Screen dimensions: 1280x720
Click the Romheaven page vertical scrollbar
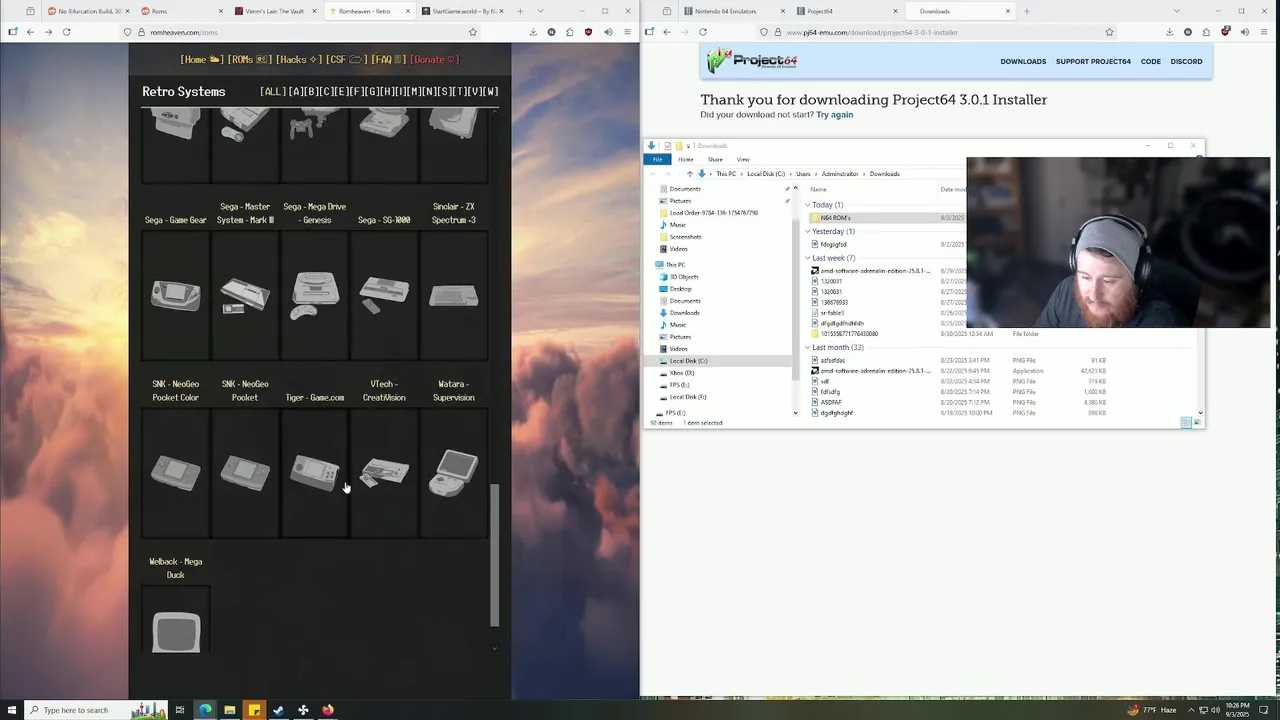coord(494,555)
